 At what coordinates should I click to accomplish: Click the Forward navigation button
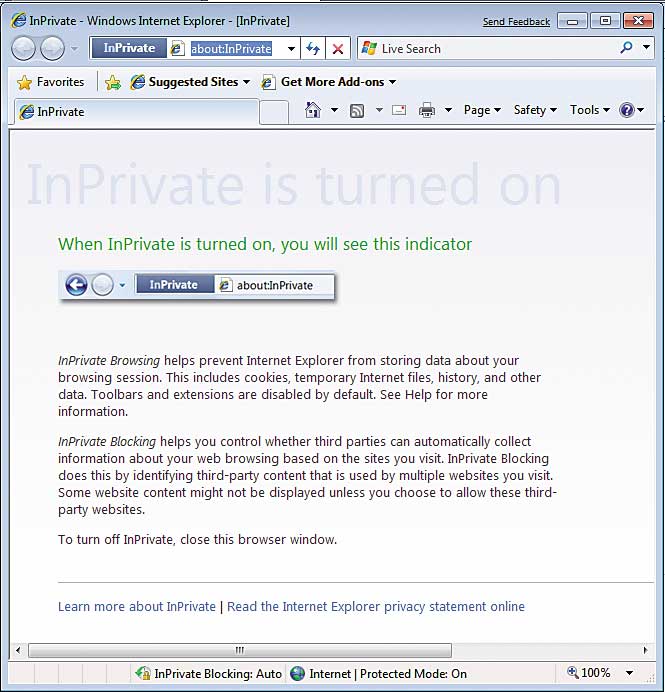(53, 49)
